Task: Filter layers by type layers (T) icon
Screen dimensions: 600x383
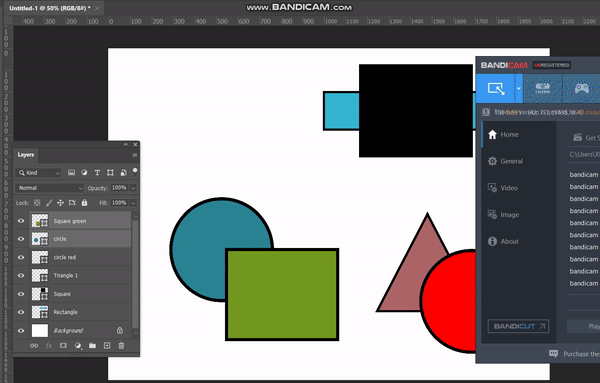Action: [x=97, y=173]
